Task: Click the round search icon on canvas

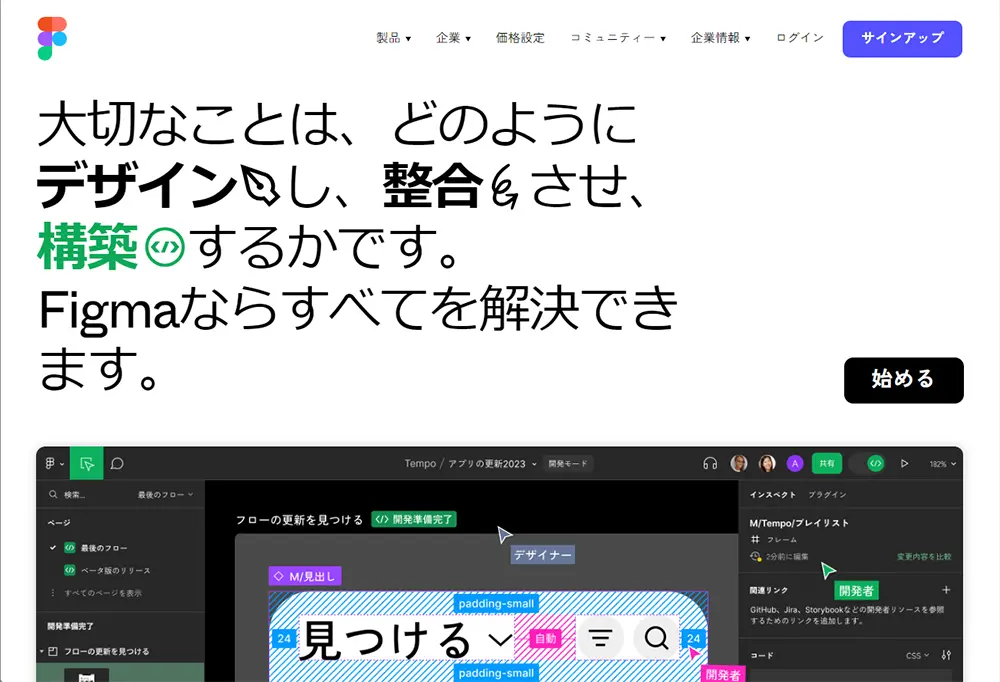Action: point(656,637)
